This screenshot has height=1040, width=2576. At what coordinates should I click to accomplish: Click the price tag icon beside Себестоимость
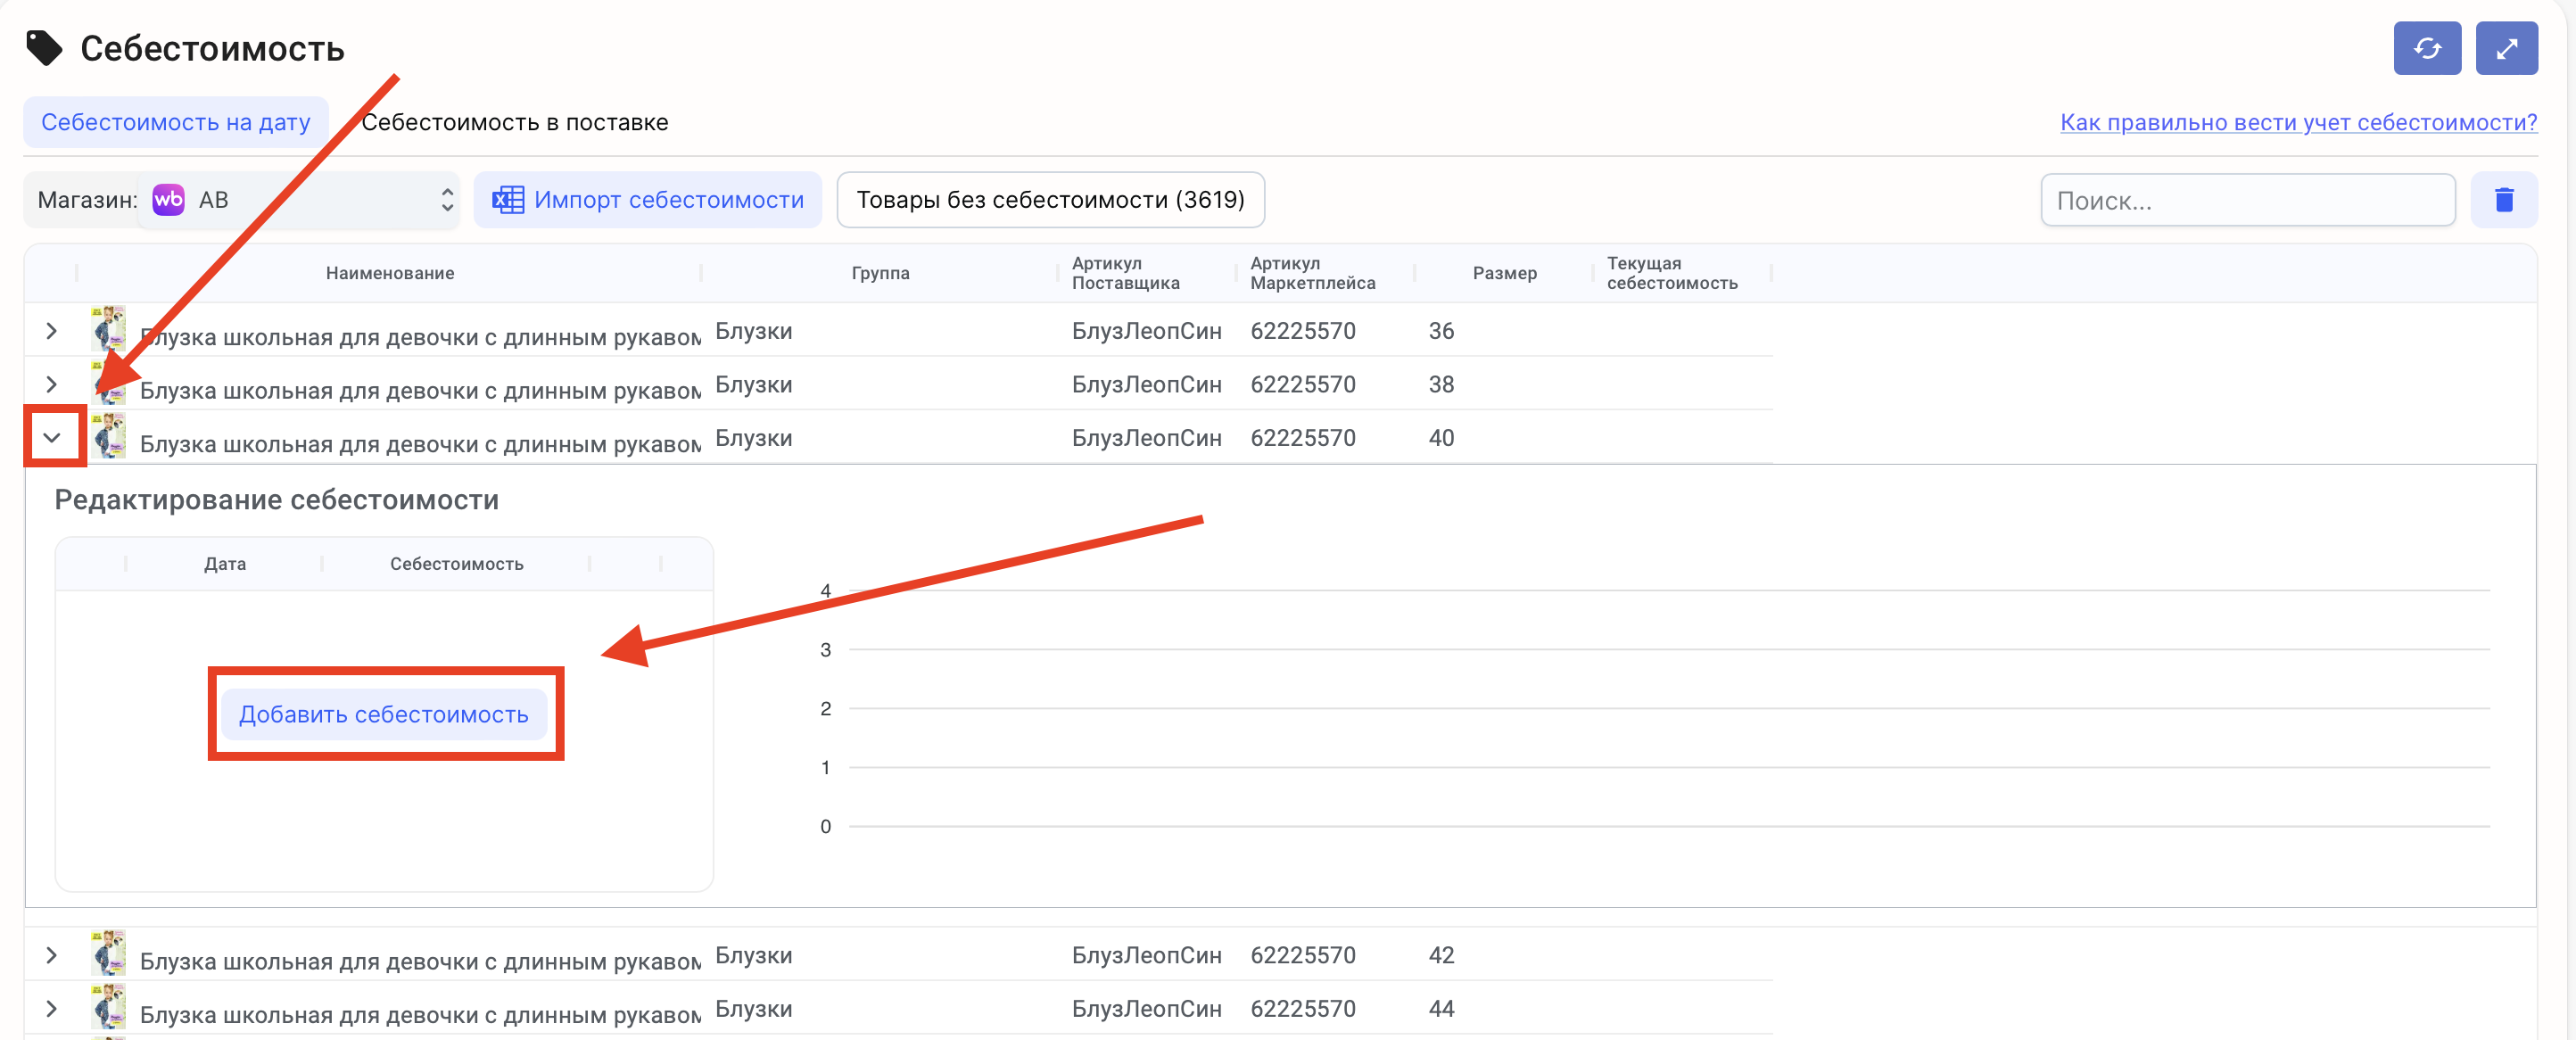pyautogui.click(x=44, y=48)
